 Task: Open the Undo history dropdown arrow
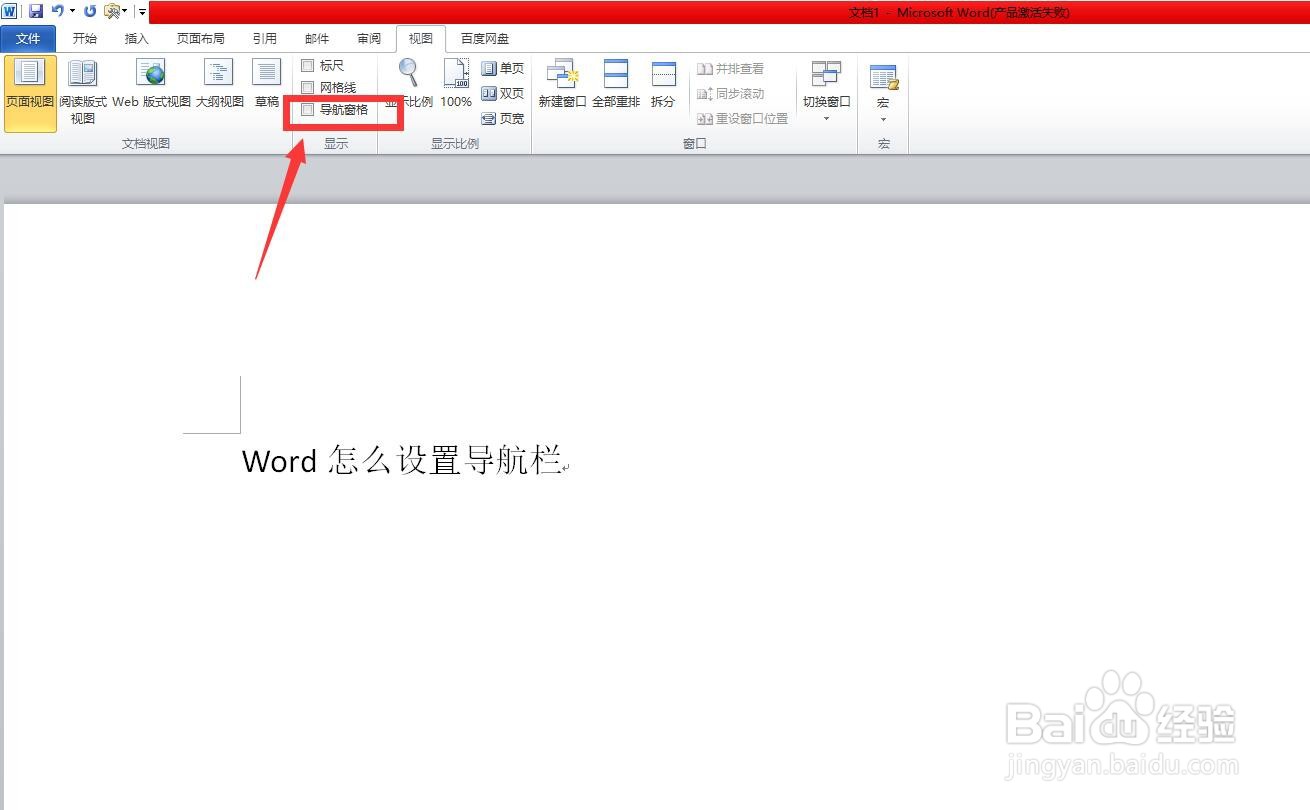(x=72, y=11)
